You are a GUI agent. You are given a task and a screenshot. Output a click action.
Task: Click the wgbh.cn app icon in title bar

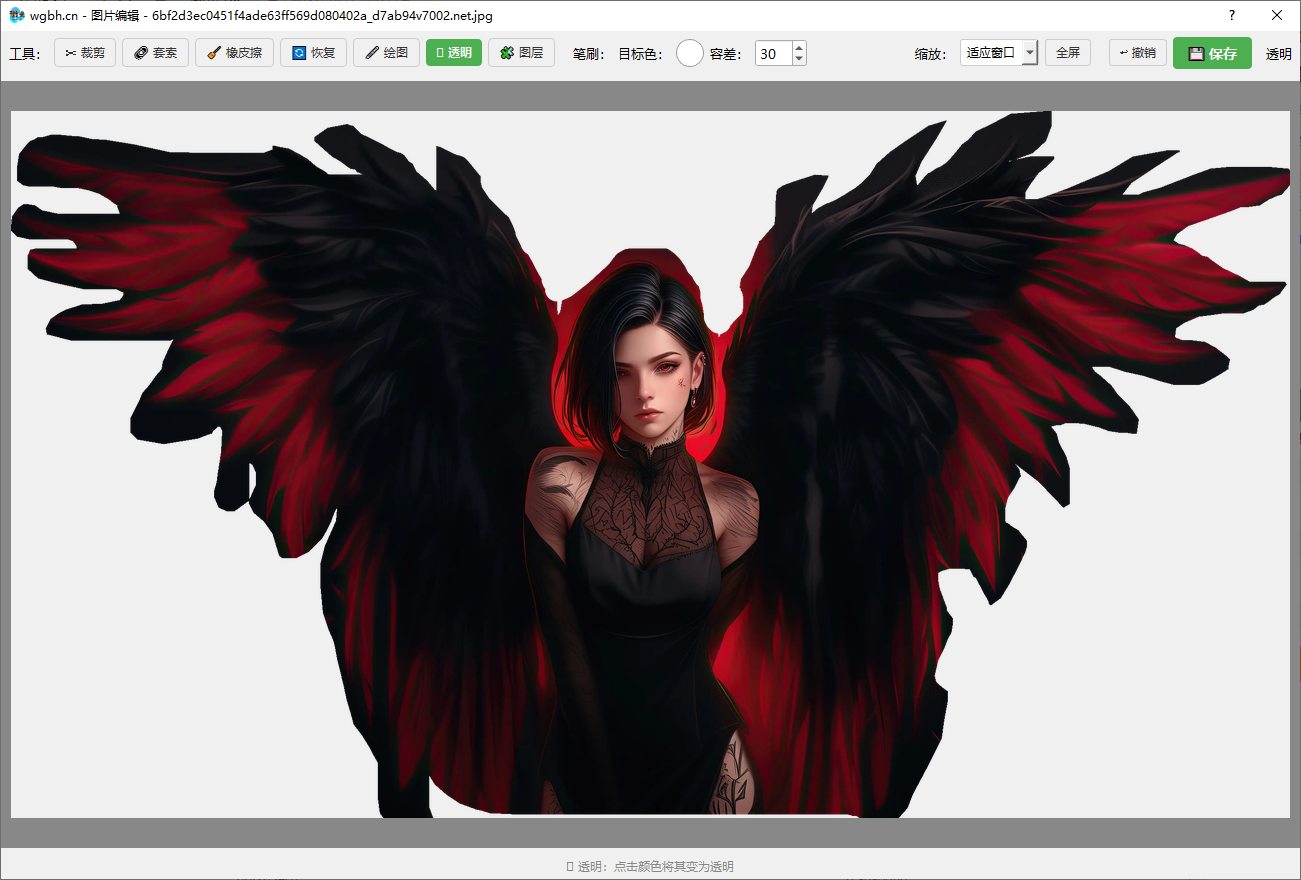point(16,16)
